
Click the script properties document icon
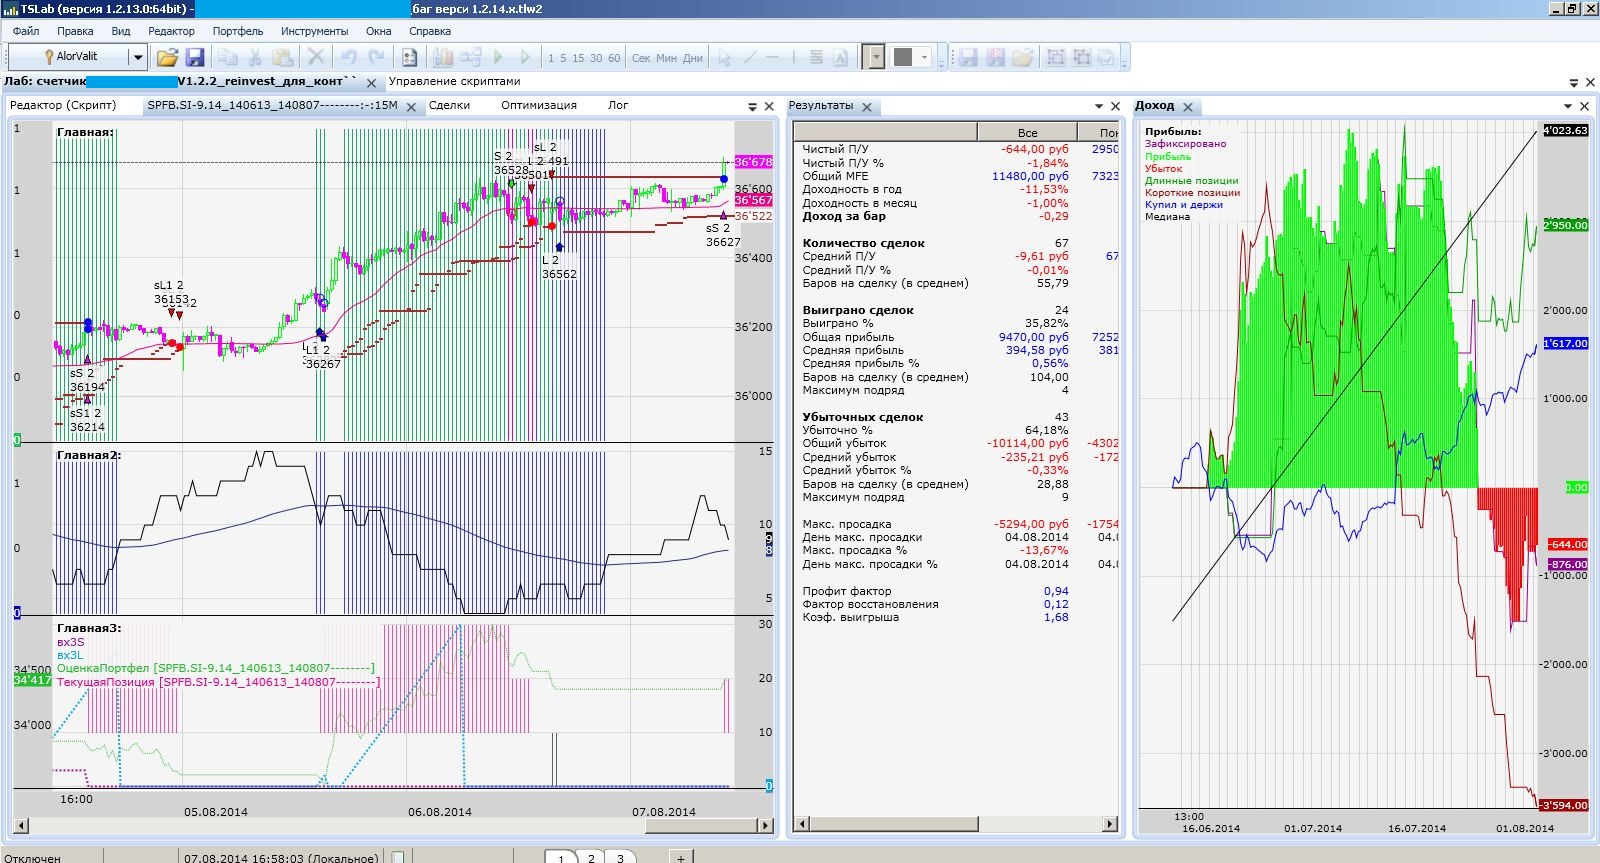pyautogui.click(x=410, y=58)
